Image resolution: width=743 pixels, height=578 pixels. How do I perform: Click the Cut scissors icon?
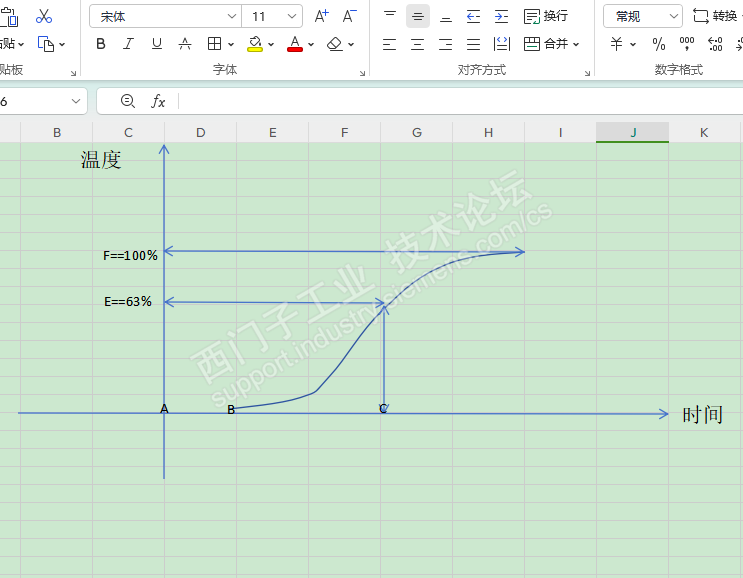tap(44, 16)
